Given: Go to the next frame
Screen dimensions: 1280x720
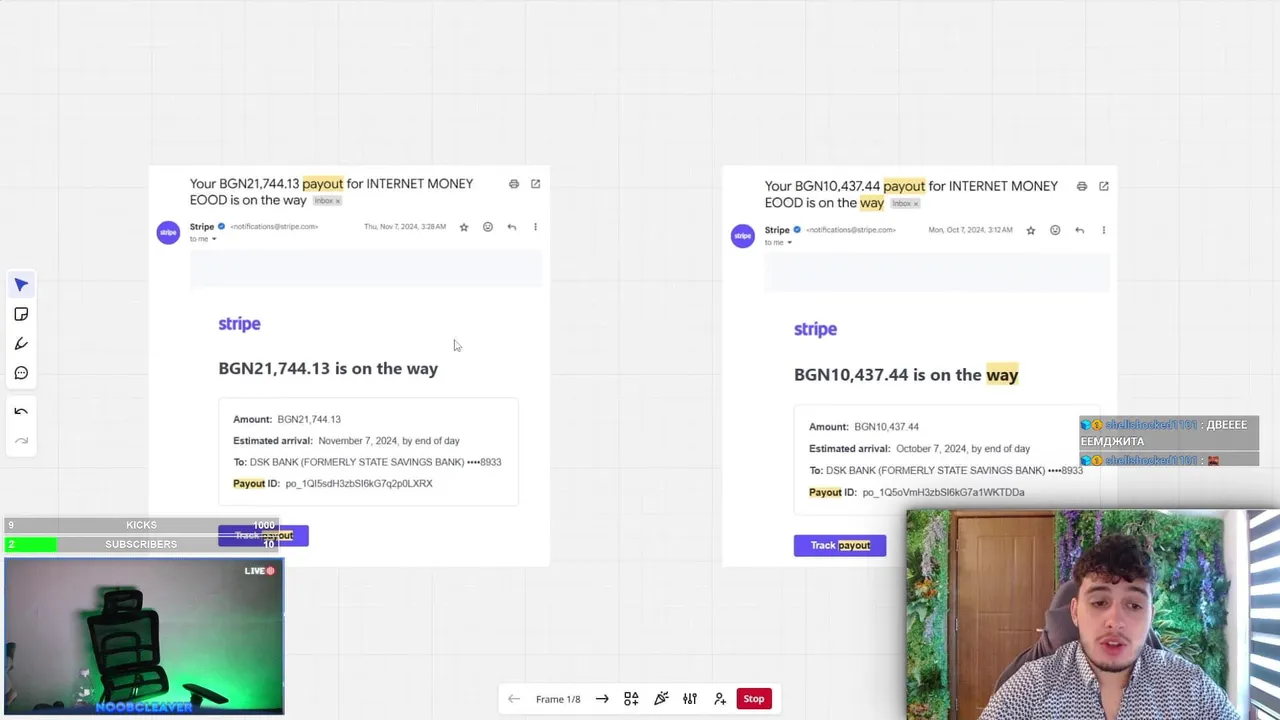Looking at the screenshot, I should tap(602, 699).
